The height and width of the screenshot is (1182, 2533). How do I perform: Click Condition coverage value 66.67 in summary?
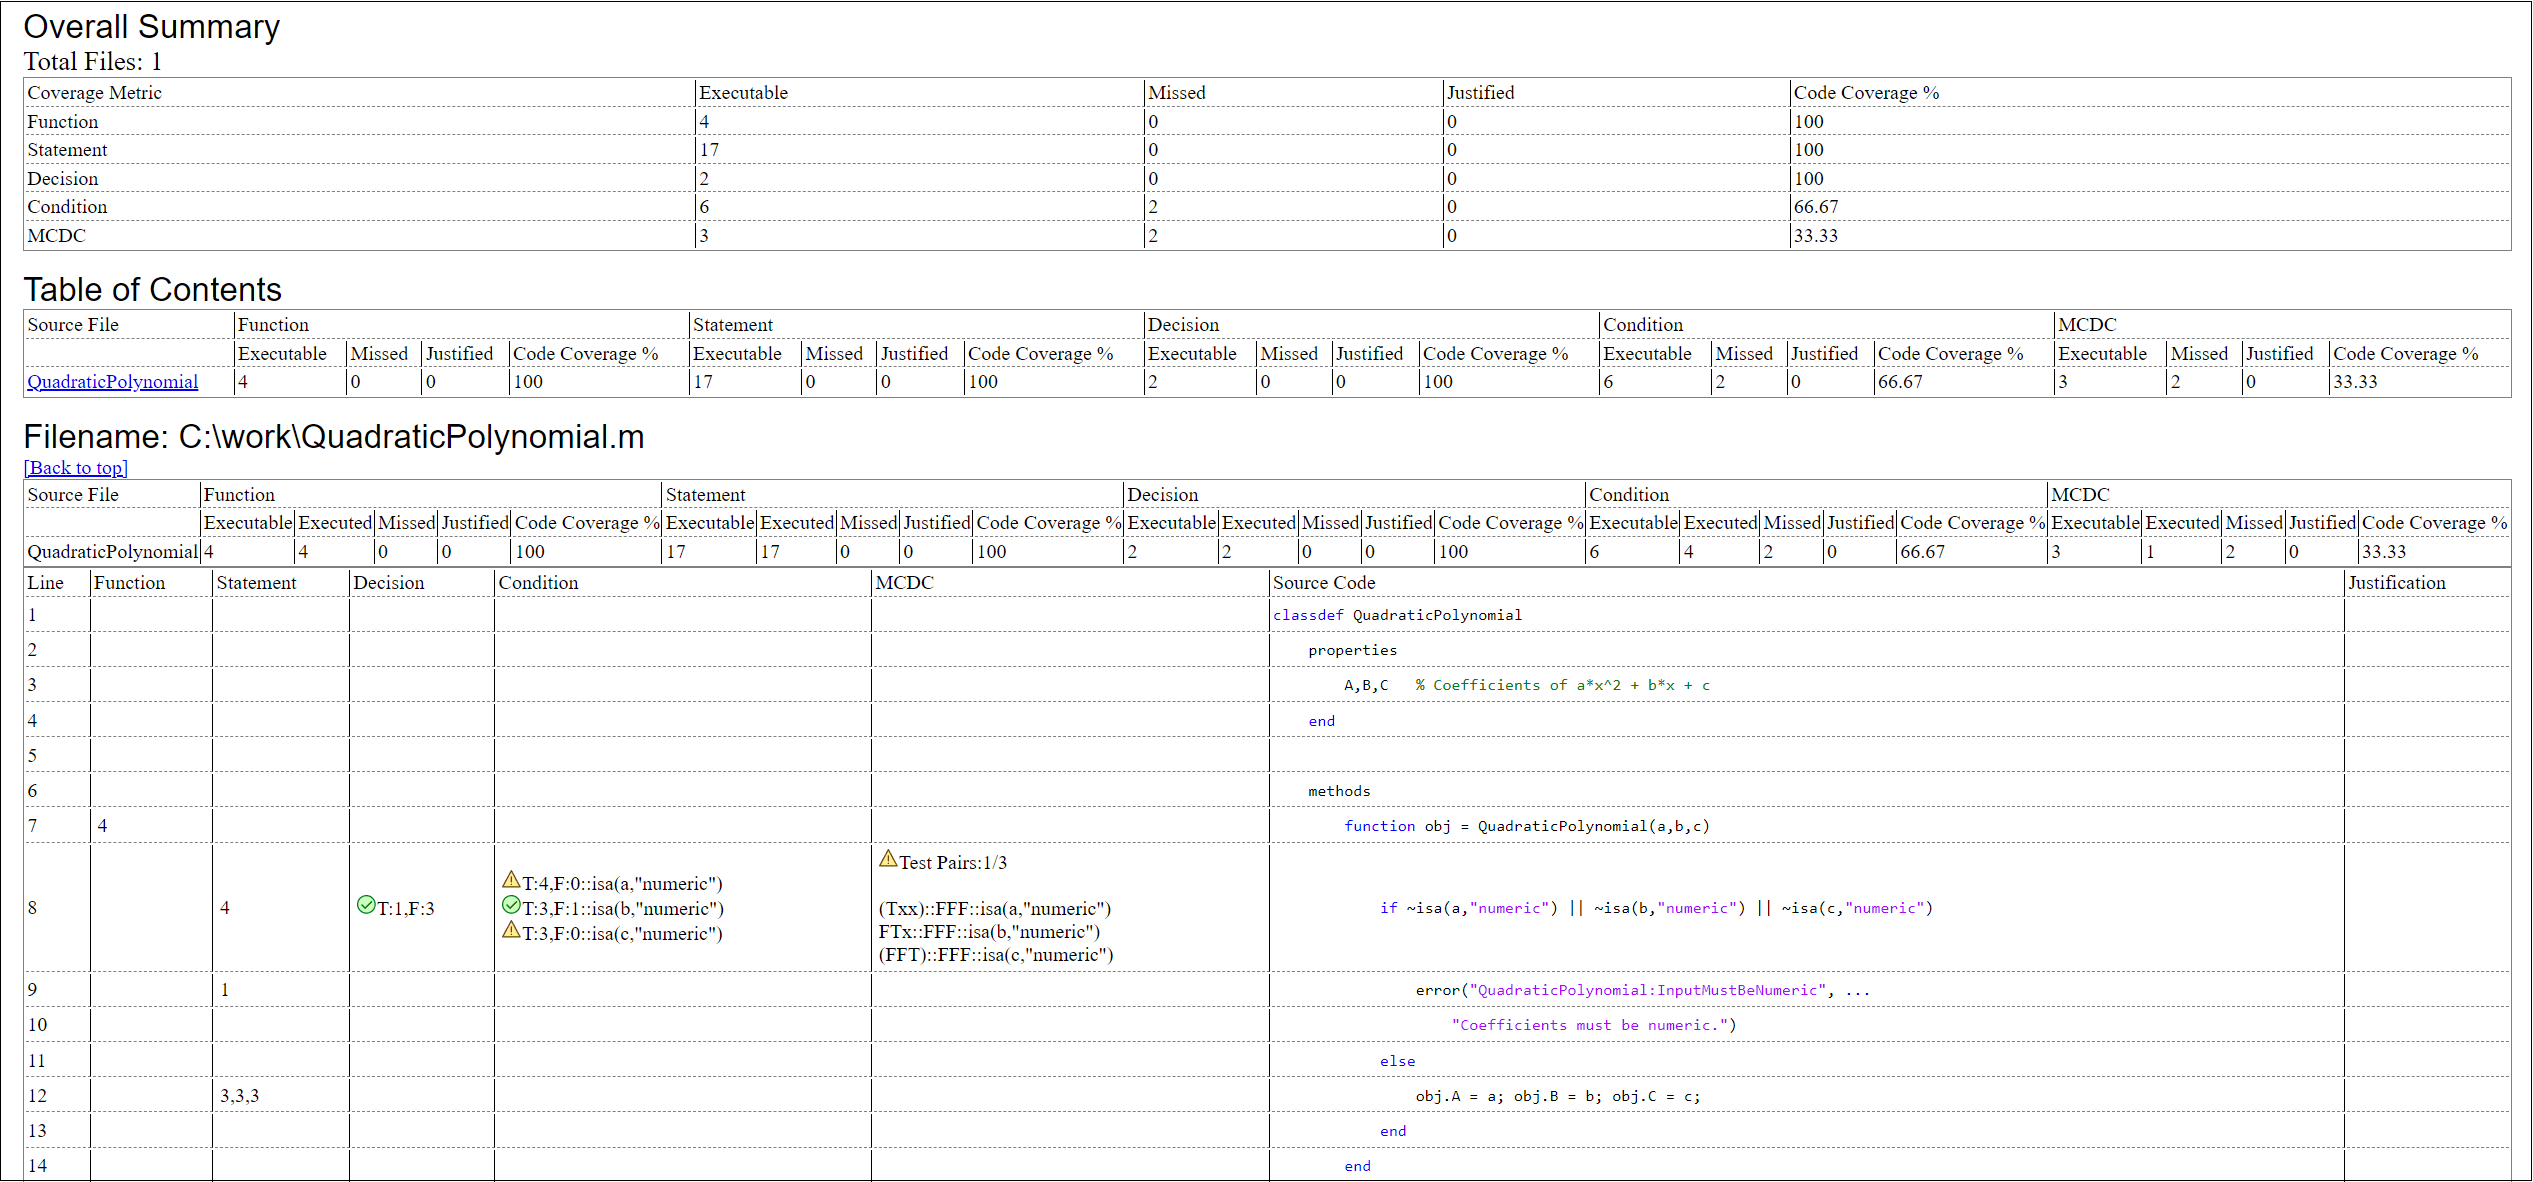(1815, 207)
